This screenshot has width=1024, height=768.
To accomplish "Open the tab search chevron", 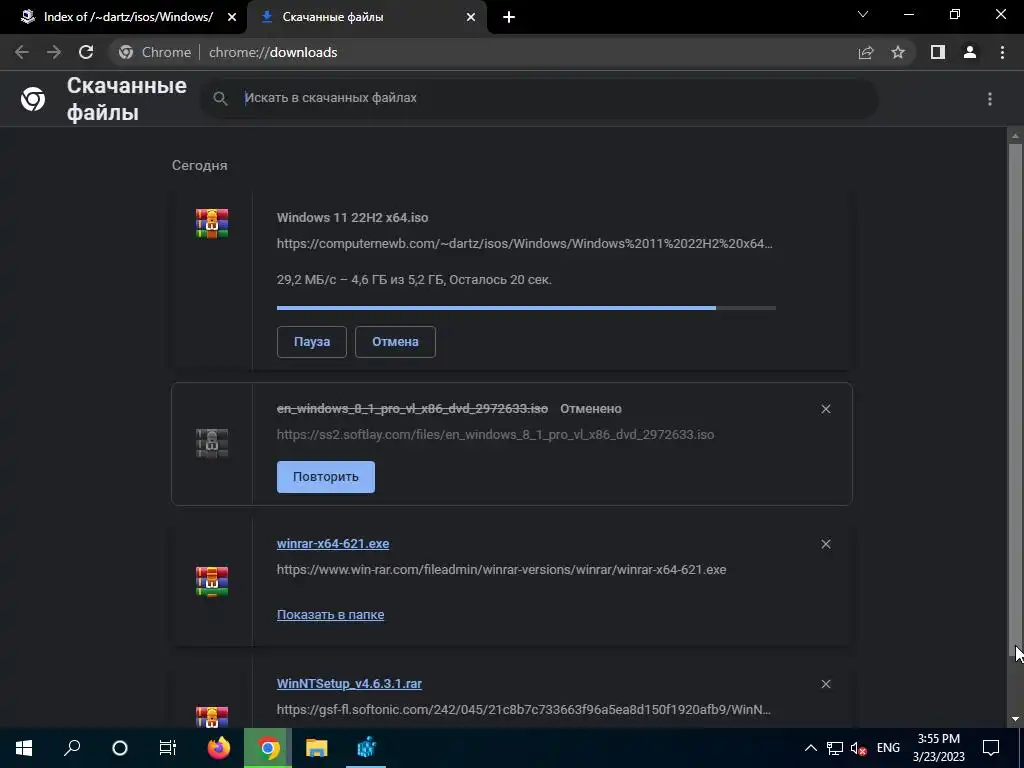I will (863, 14).
